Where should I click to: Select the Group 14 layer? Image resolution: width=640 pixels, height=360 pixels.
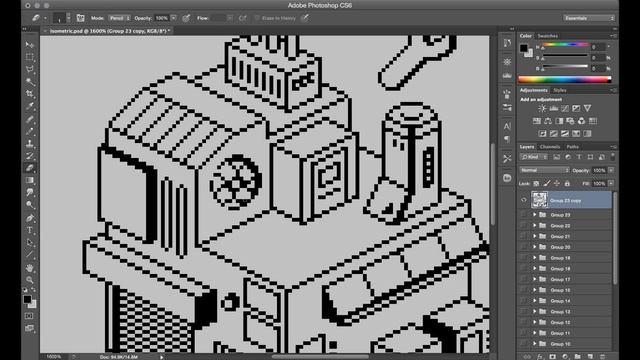point(565,301)
